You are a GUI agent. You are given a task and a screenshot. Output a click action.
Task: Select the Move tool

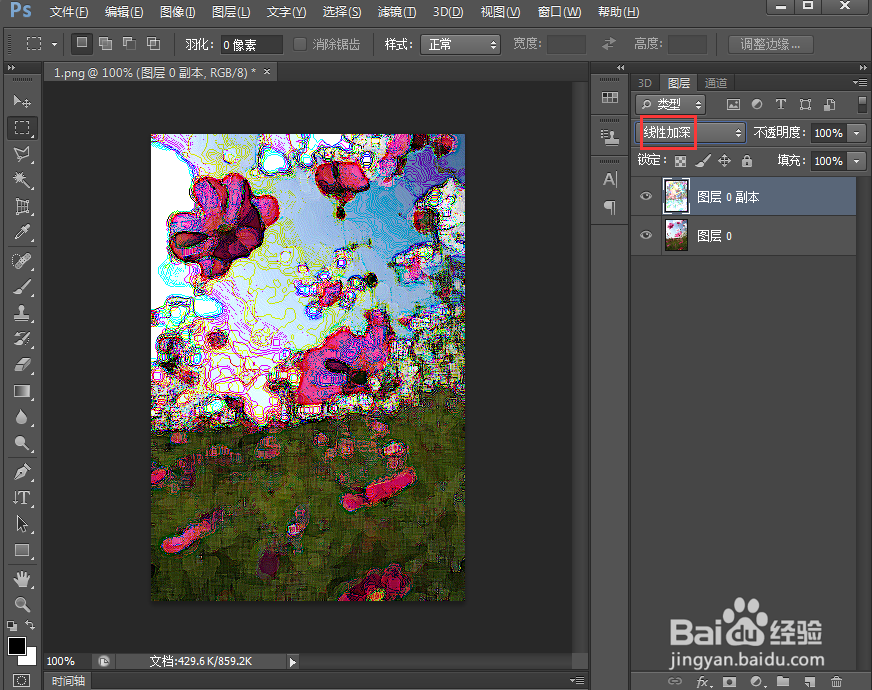tap(22, 101)
